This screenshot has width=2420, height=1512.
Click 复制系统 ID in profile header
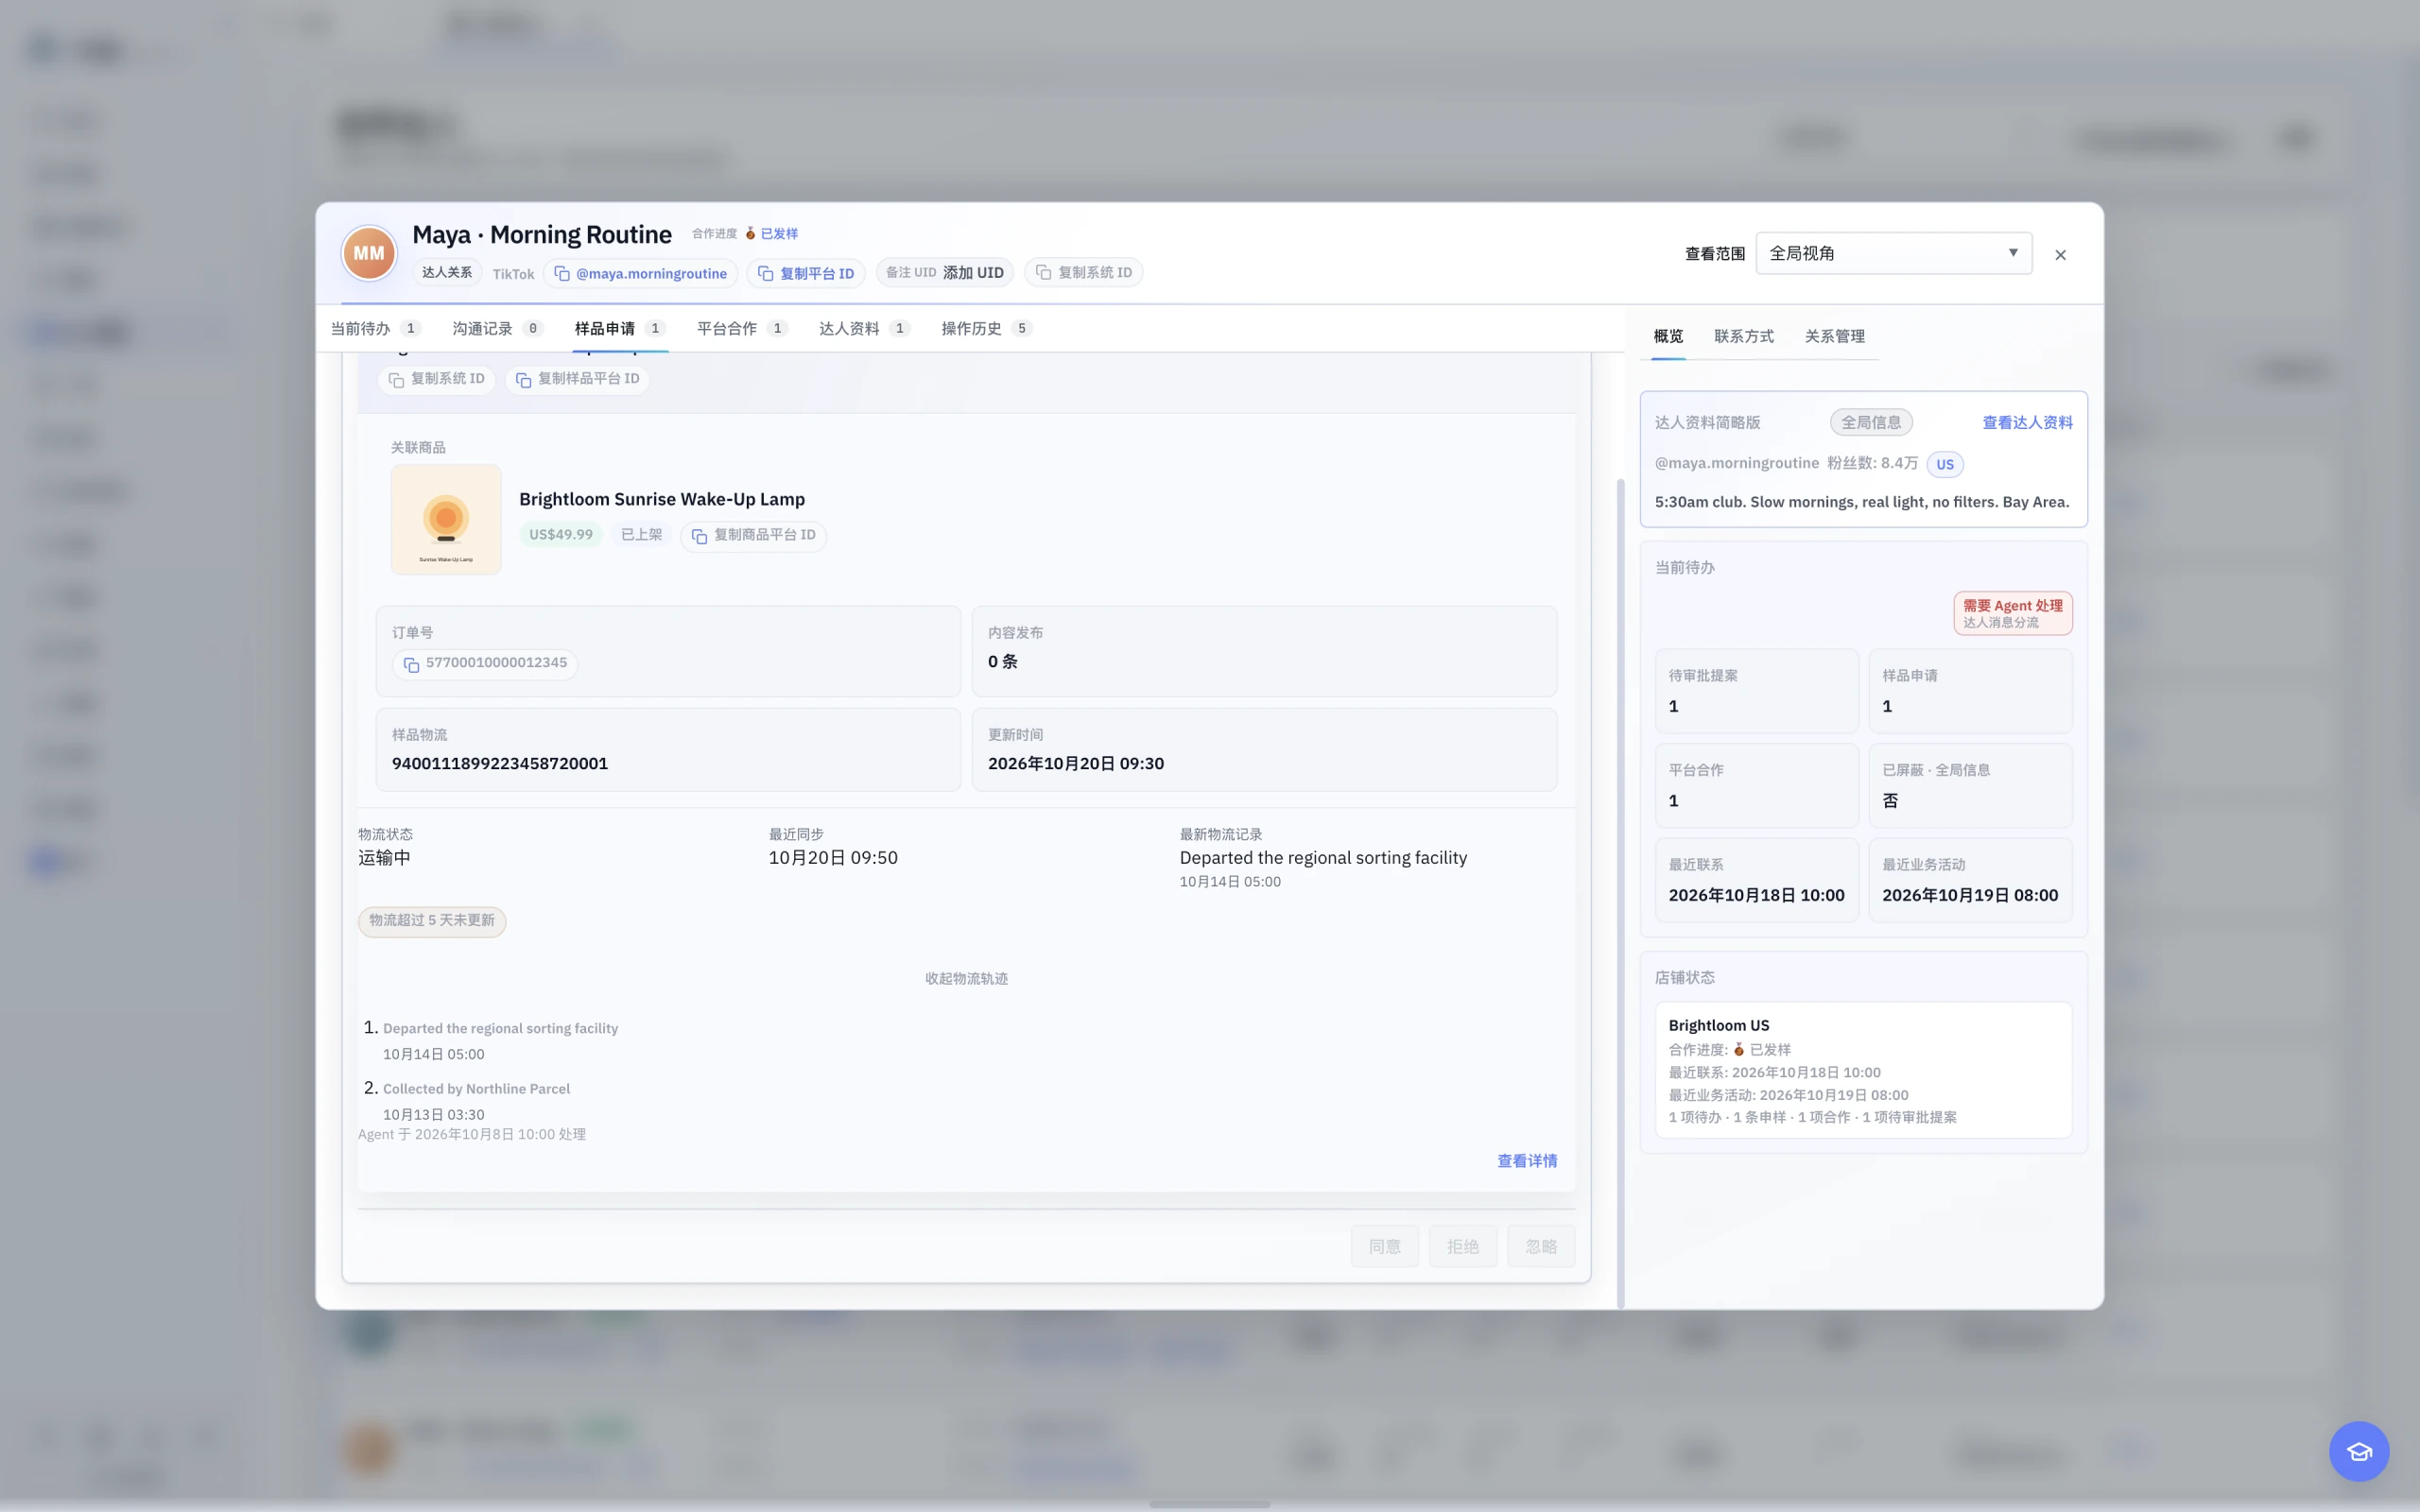coord(1084,272)
